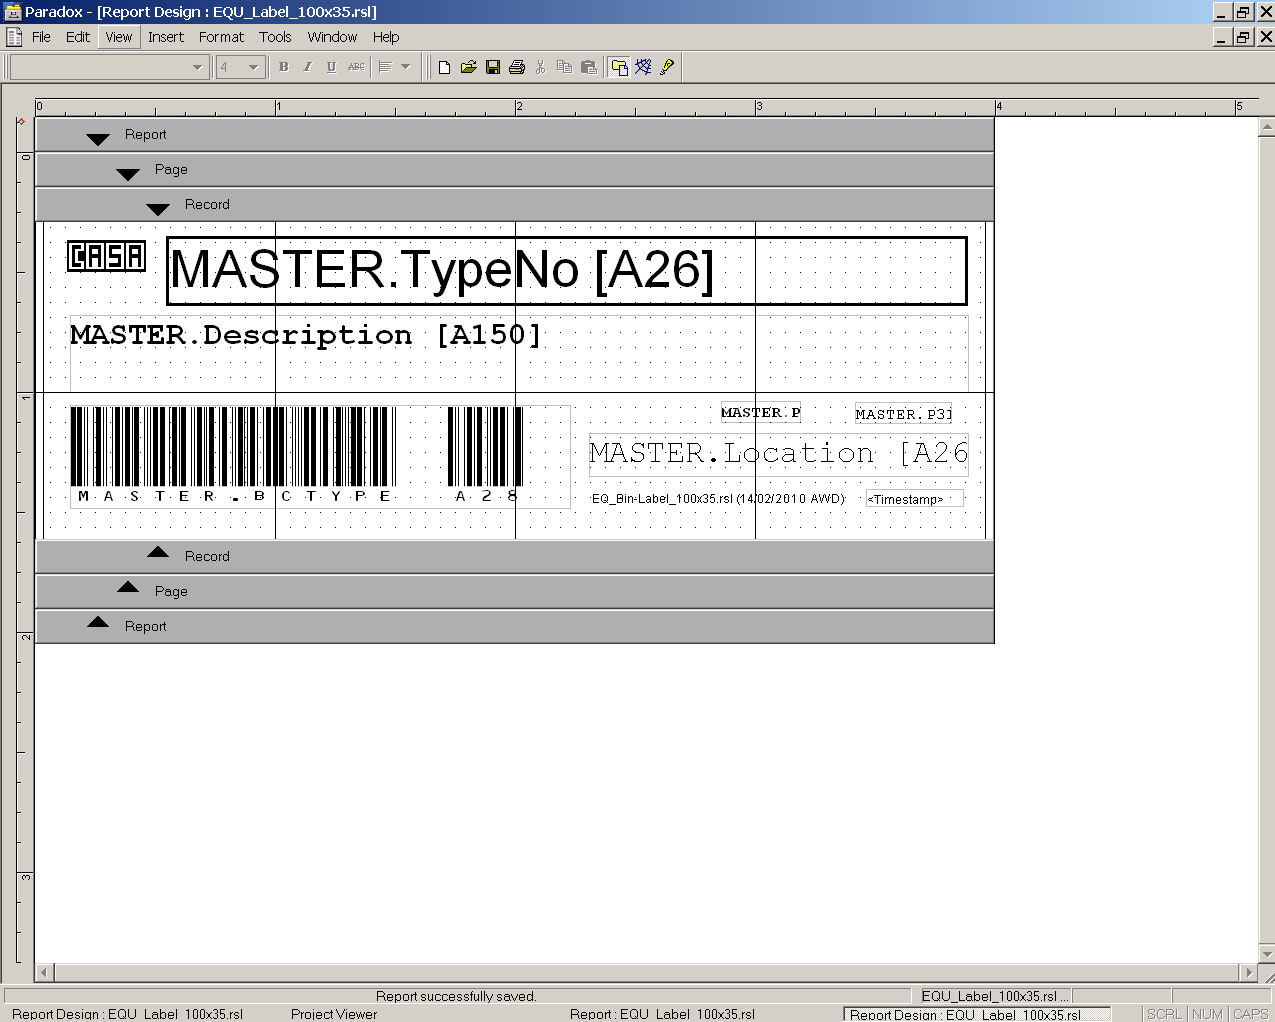This screenshot has height=1022, width=1275.
Task: Switch to Project Viewer in the window bar
Action: pyautogui.click(x=334, y=1014)
